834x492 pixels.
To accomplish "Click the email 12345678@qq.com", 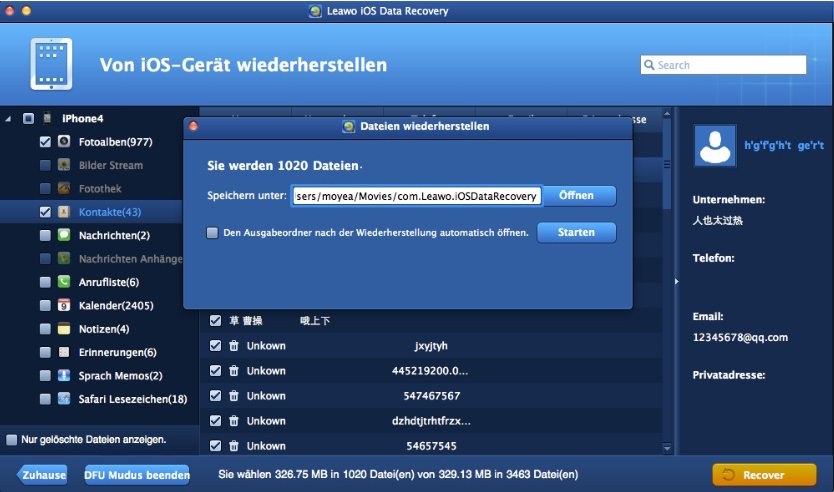I will [740, 337].
